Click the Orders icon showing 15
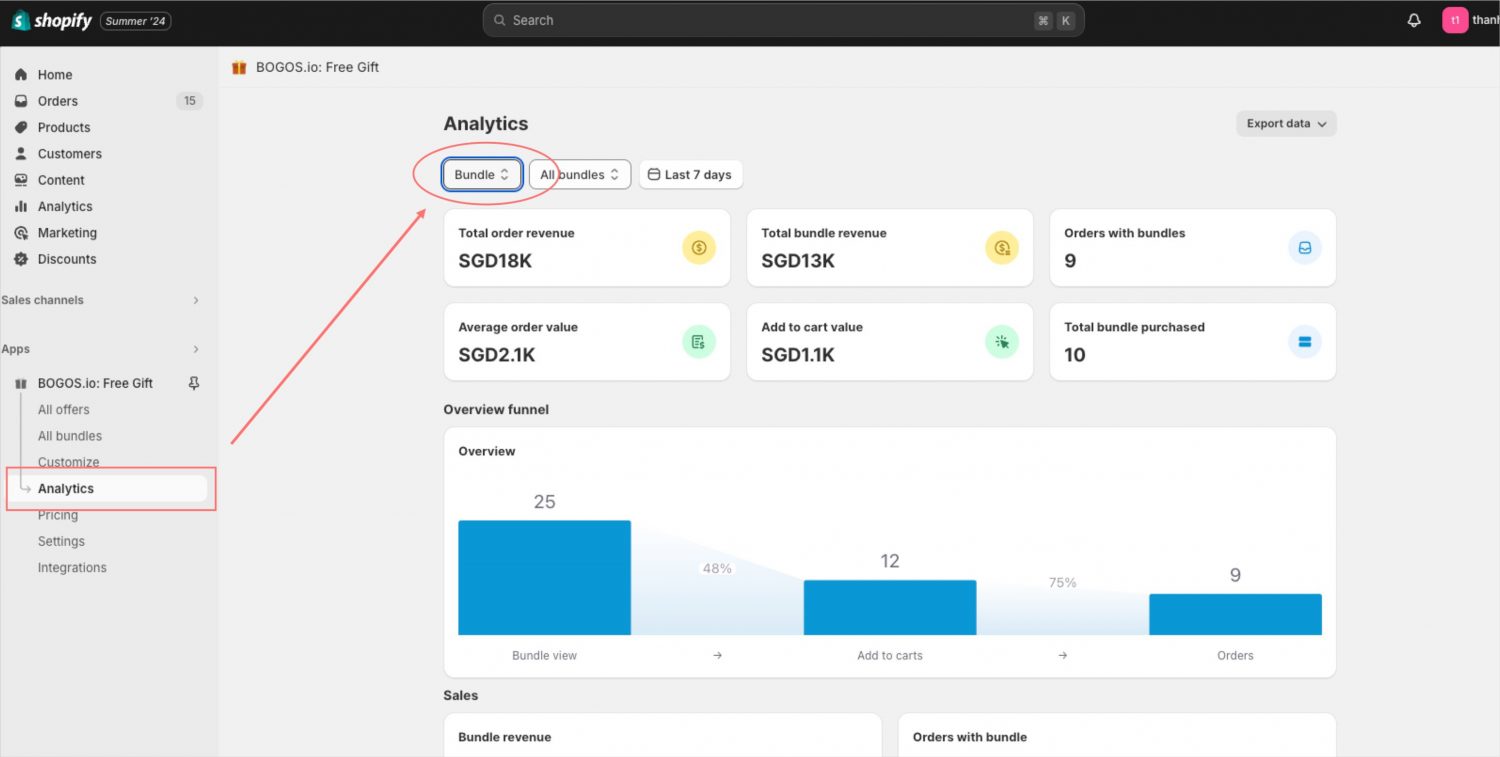Image resolution: width=1500 pixels, height=757 pixels. 22,100
